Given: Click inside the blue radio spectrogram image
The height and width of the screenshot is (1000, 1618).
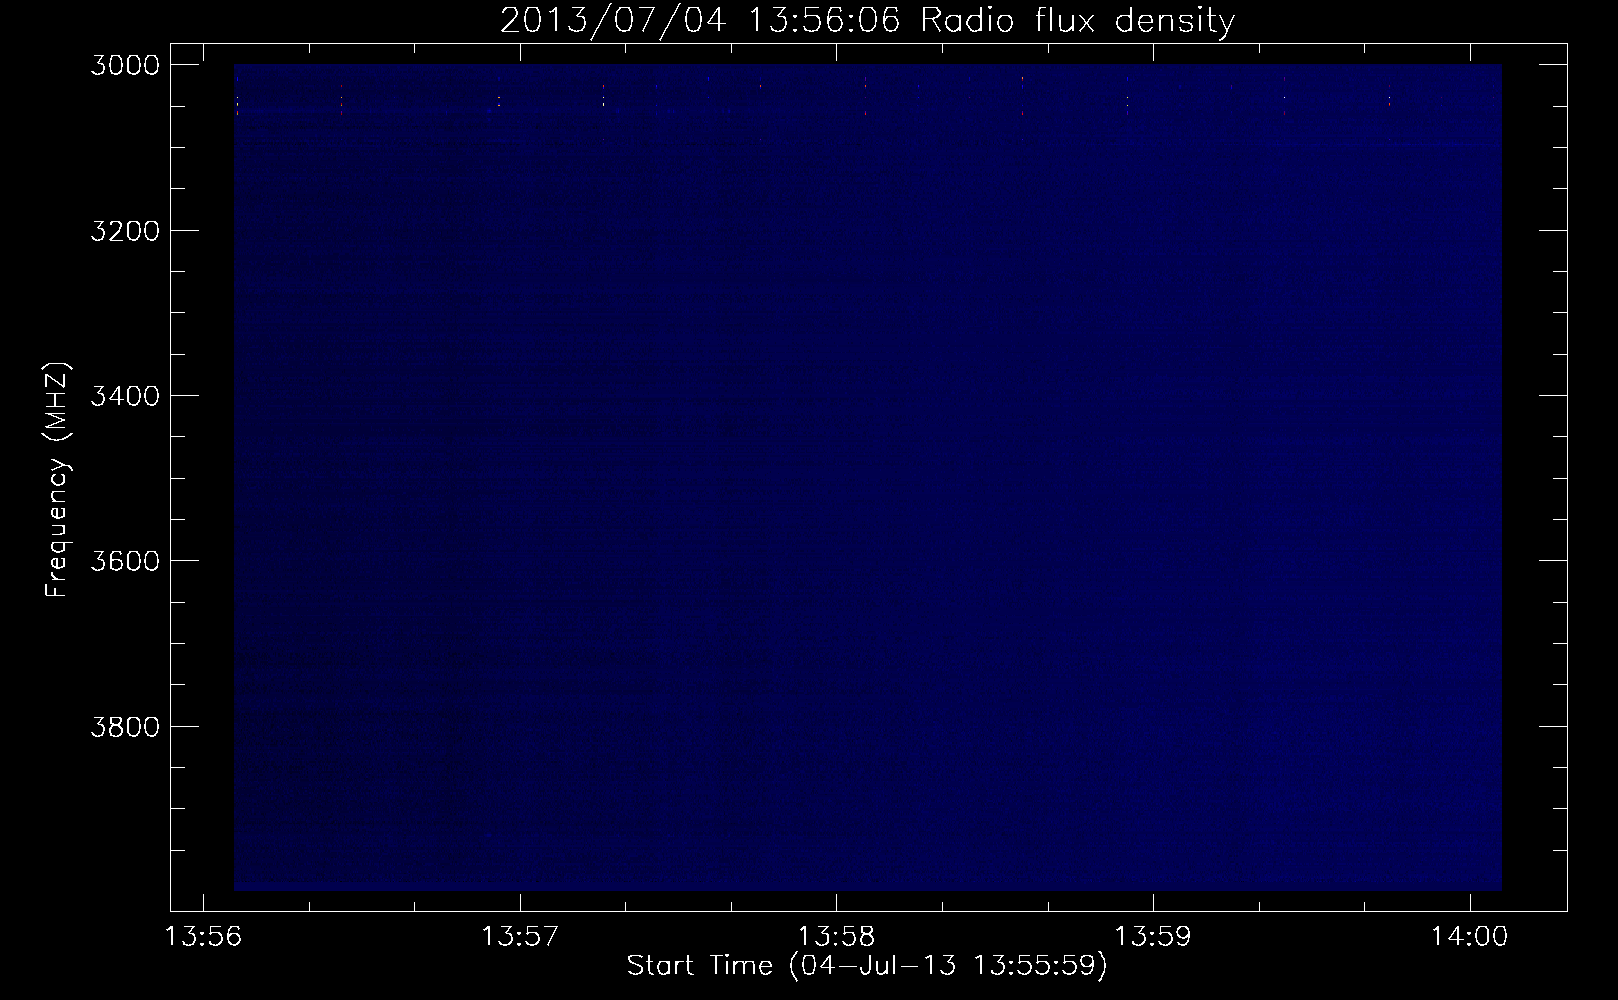Looking at the screenshot, I should click(x=867, y=477).
